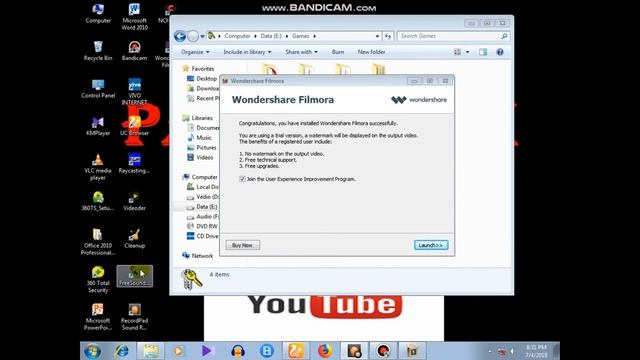640x360 pixels.
Task: Select the Raycasting desktop icon
Action: (x=134, y=164)
